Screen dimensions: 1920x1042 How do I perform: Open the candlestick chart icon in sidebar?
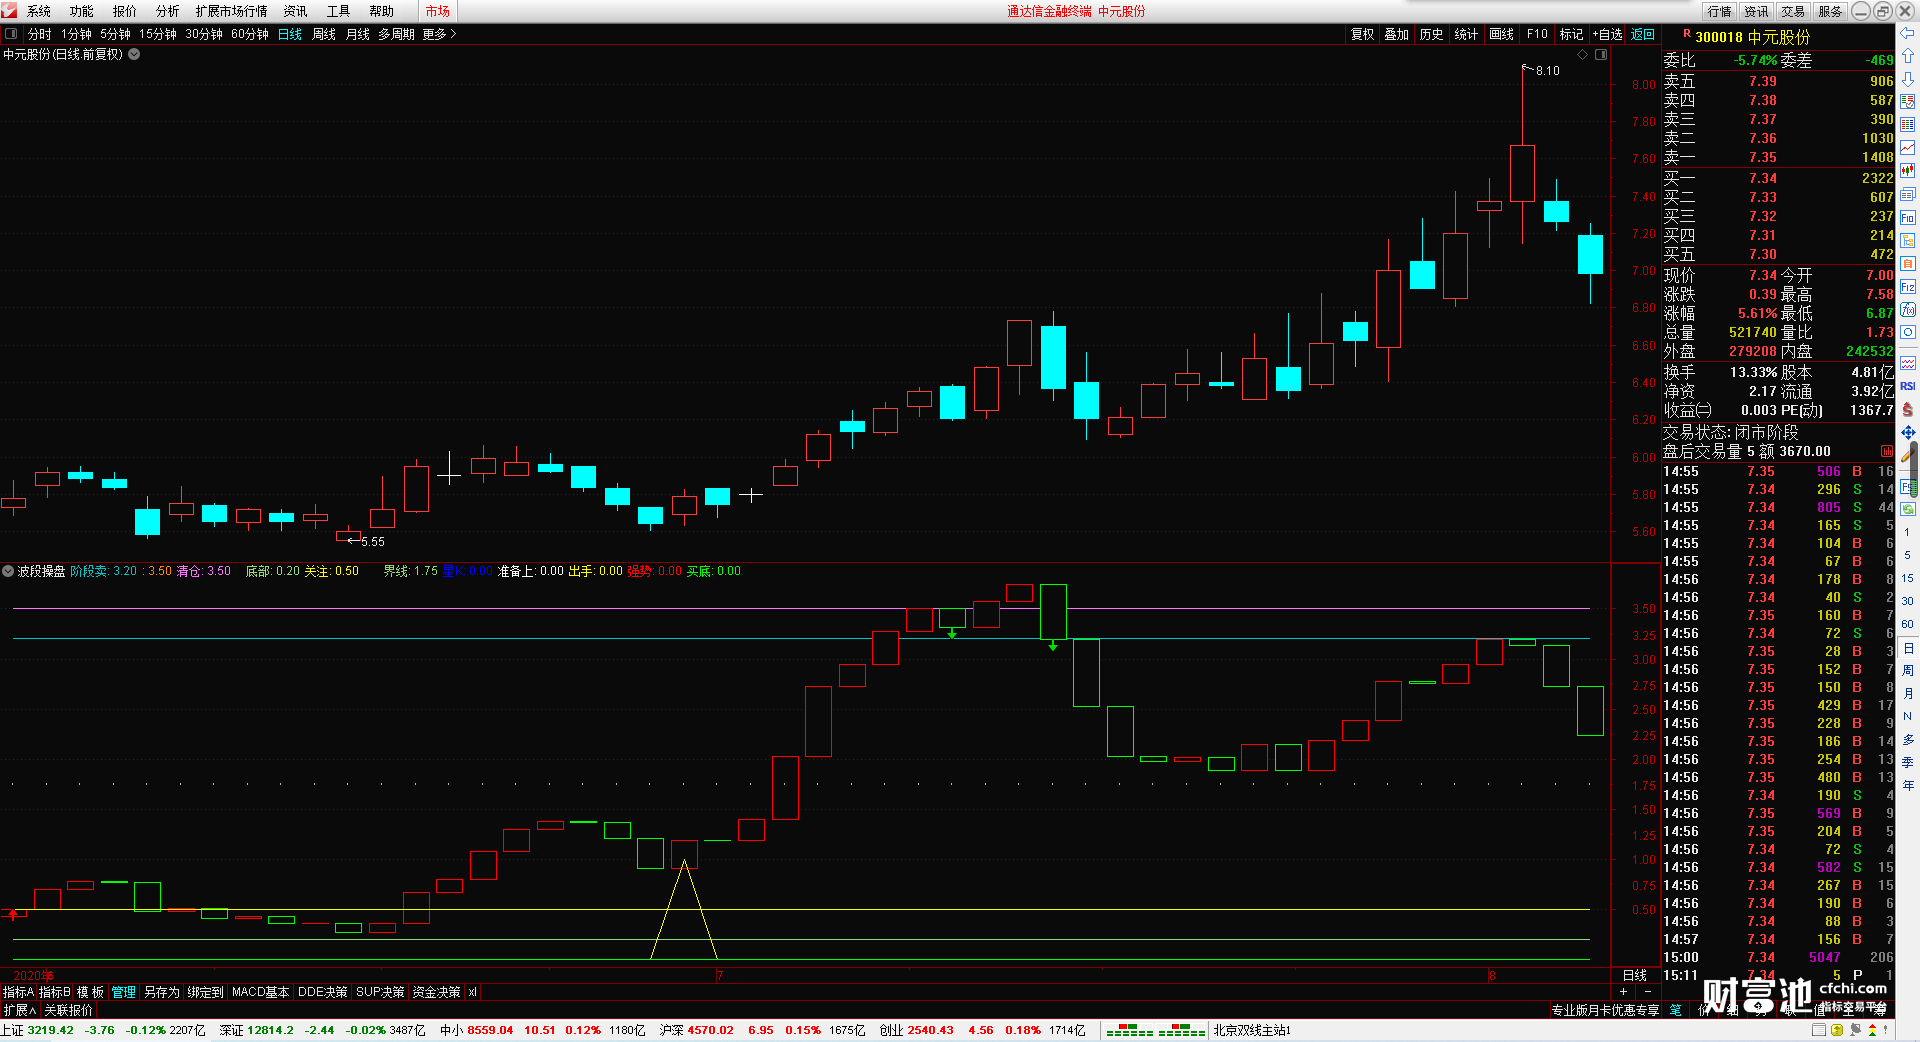coord(1908,171)
